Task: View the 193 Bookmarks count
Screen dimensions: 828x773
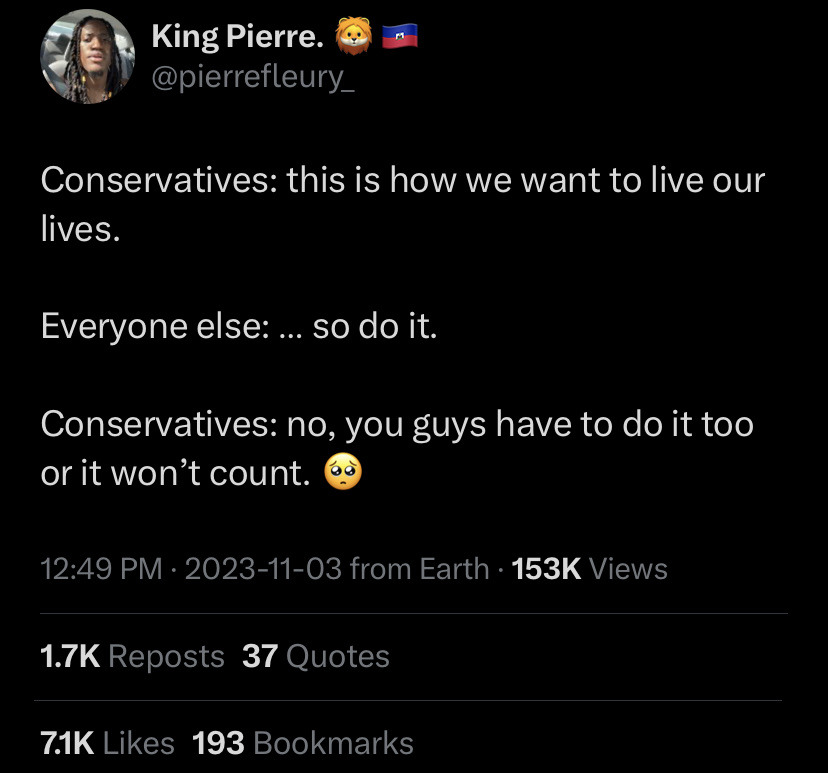Action: pos(302,743)
